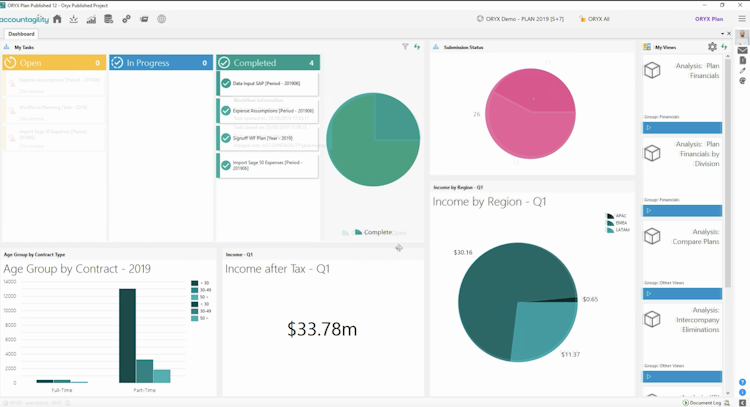Click the Age Group by Contract - 2019 title
Viewport: 750px width, 407px height.
(77, 269)
